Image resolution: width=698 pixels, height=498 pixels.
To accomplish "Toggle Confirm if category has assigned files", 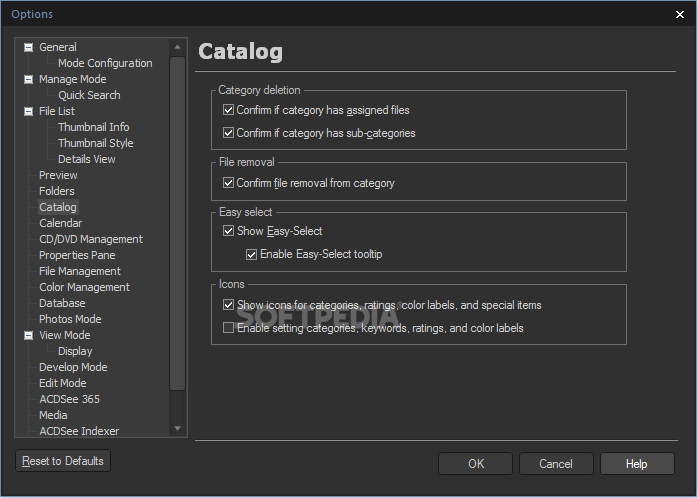I will [x=228, y=110].
